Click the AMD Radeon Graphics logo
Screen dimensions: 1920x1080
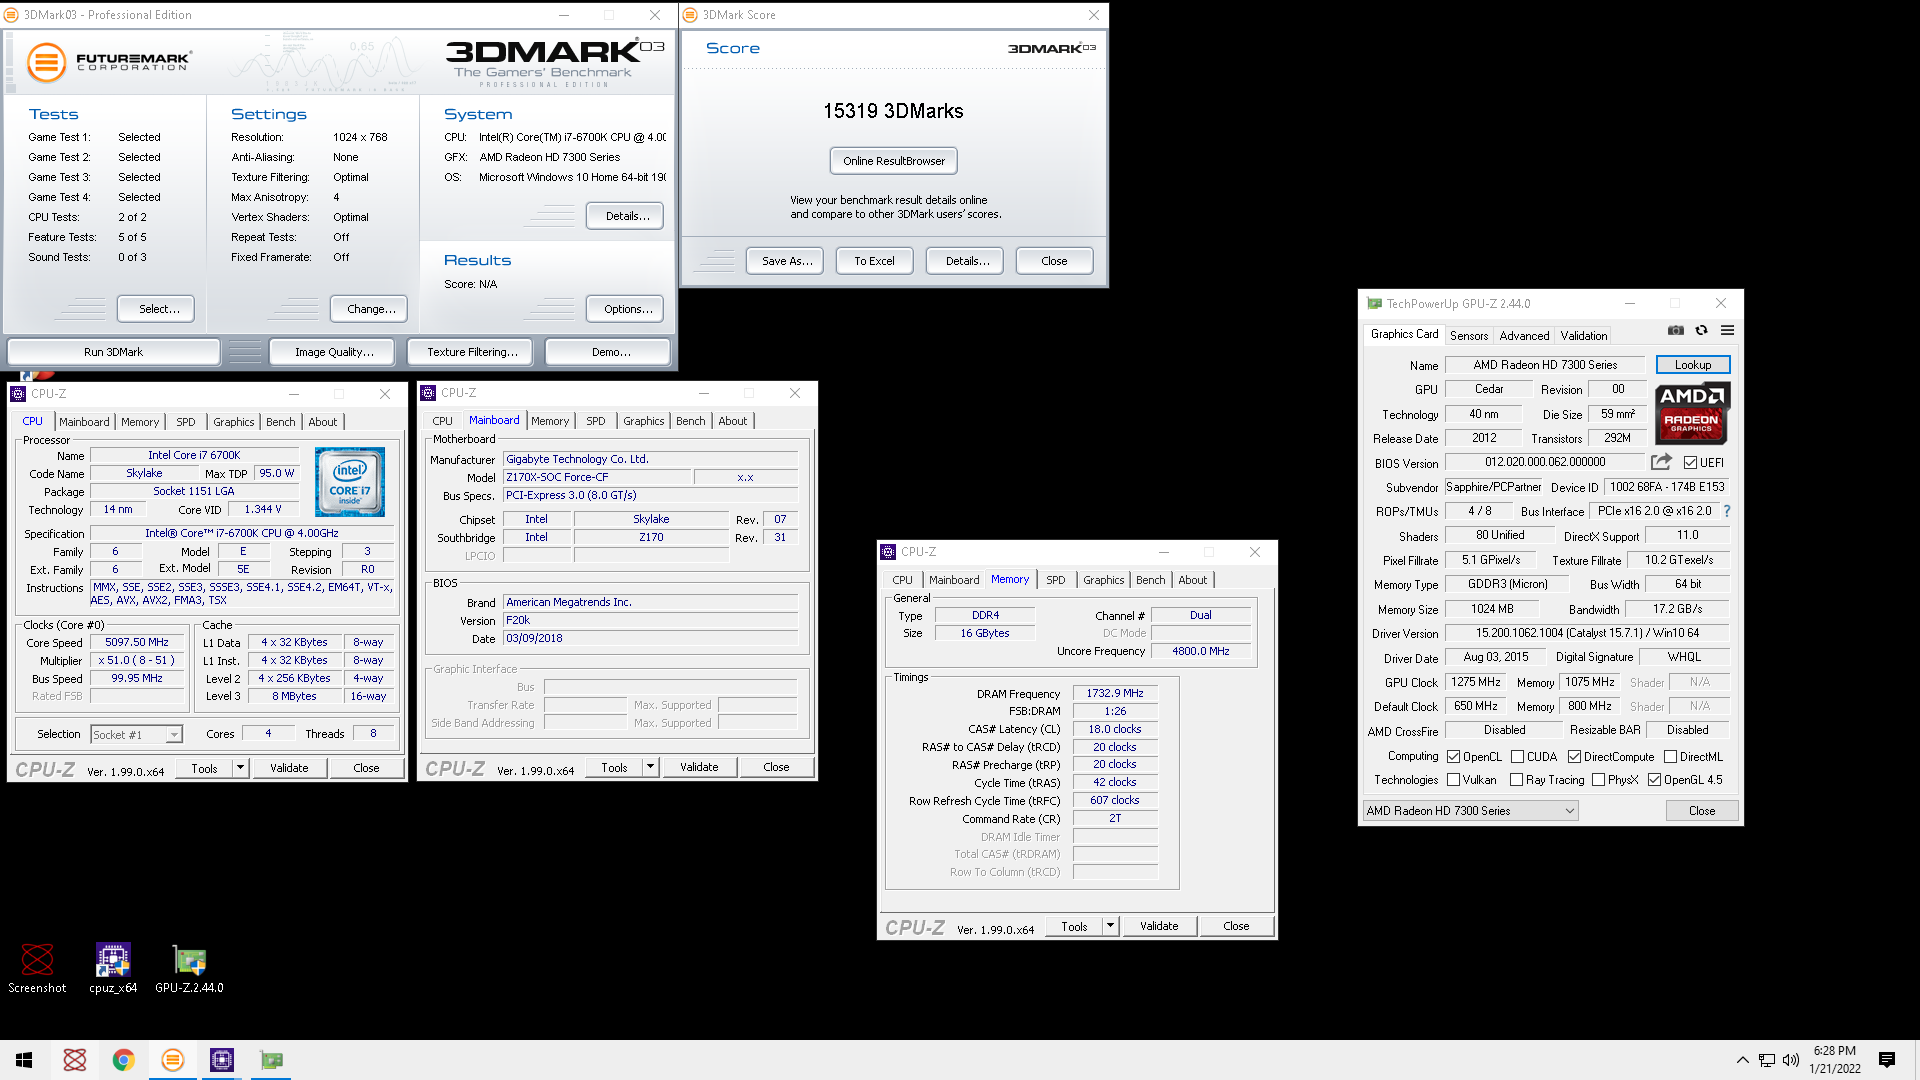point(1691,413)
